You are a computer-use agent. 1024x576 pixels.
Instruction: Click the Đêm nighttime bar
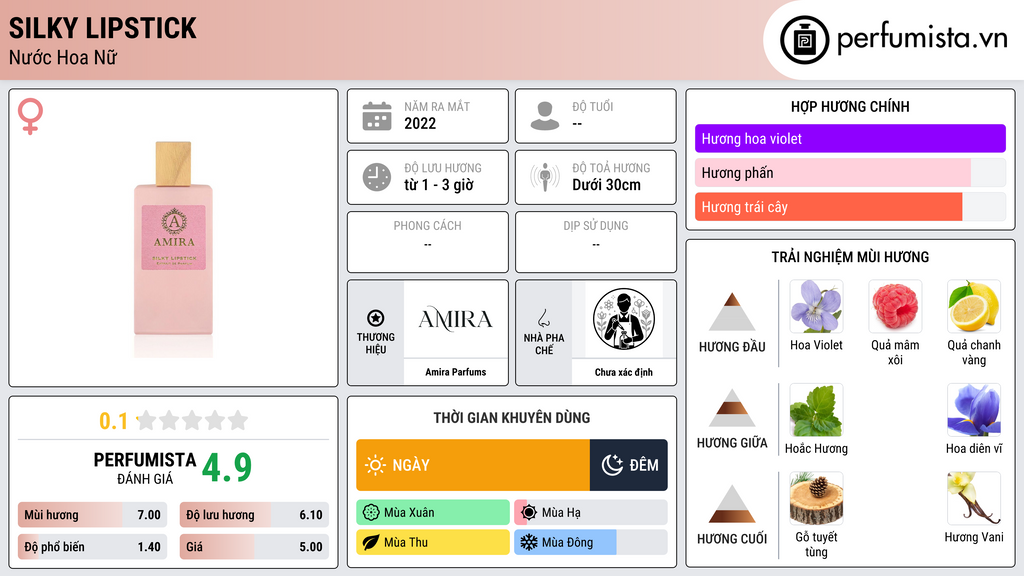pyautogui.click(x=628, y=465)
